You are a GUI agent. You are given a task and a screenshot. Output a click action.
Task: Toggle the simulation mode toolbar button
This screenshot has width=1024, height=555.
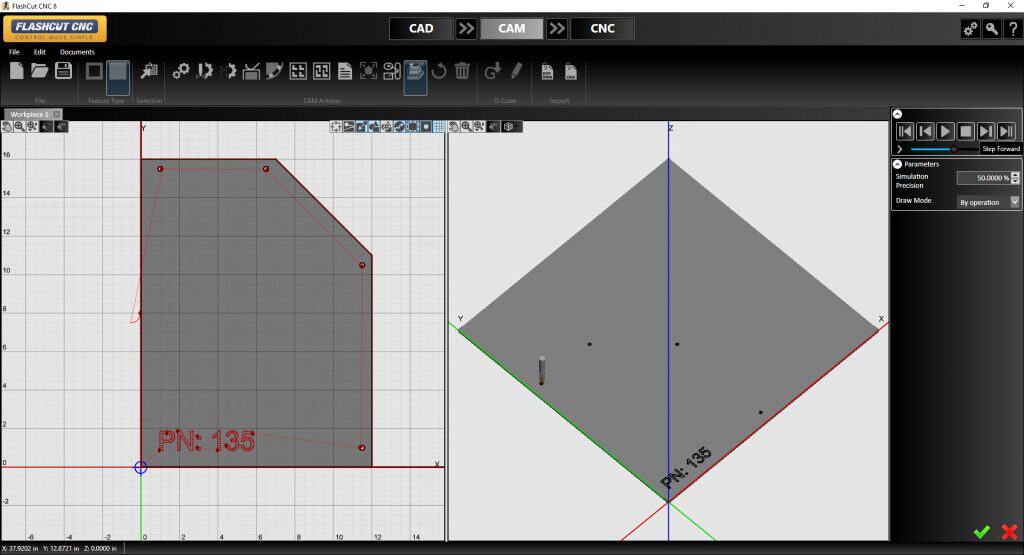point(416,71)
